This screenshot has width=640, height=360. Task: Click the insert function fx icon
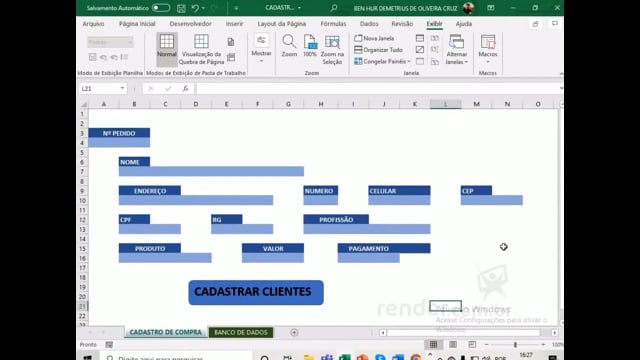coord(185,89)
